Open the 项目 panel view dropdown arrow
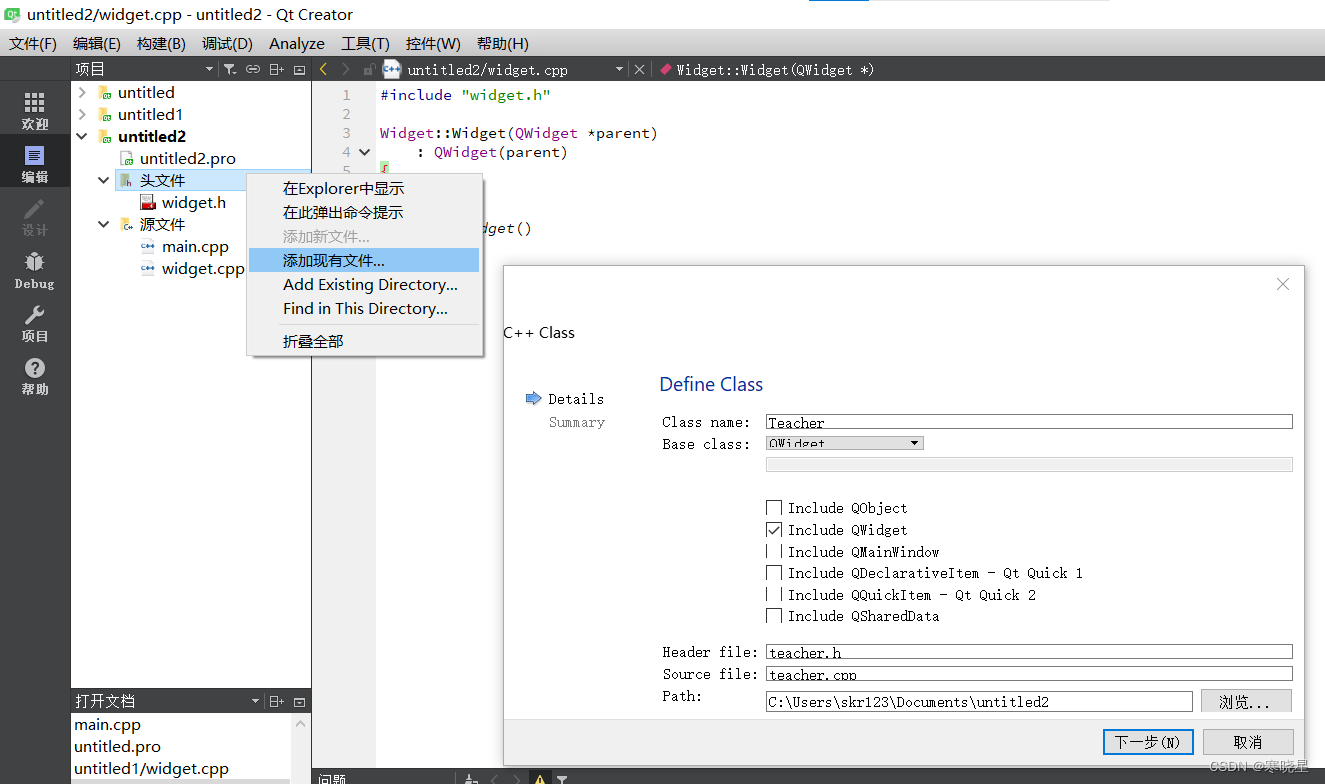 click(209, 69)
